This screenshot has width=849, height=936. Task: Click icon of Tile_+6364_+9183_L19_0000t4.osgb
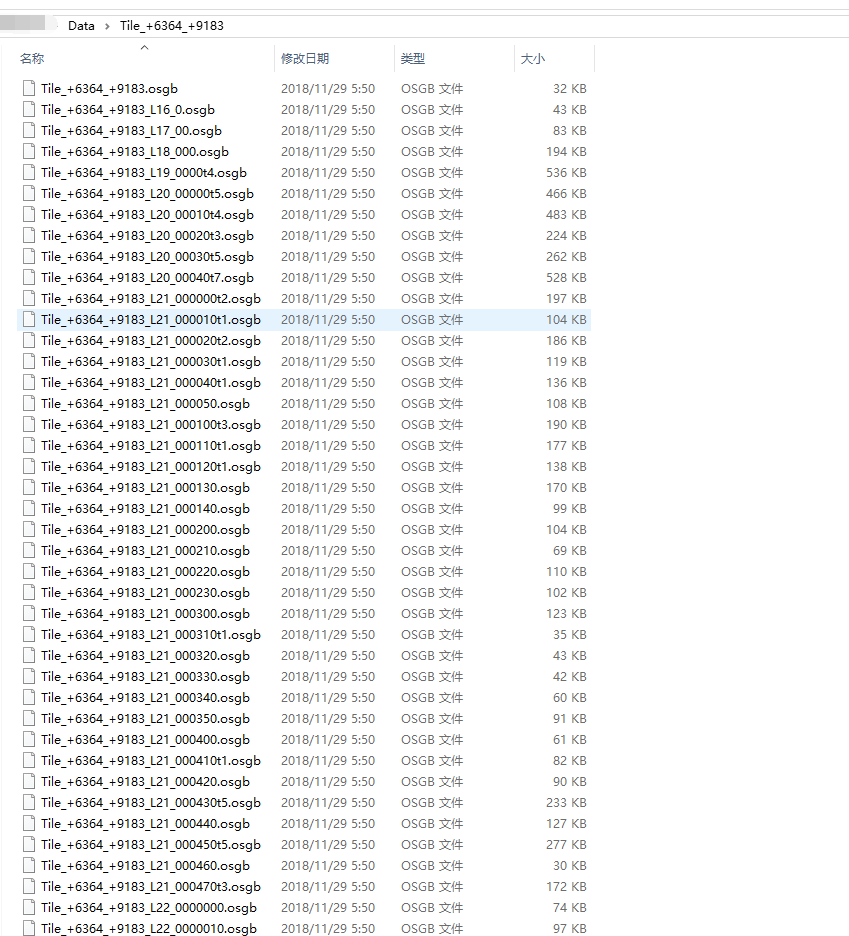pyautogui.click(x=29, y=173)
